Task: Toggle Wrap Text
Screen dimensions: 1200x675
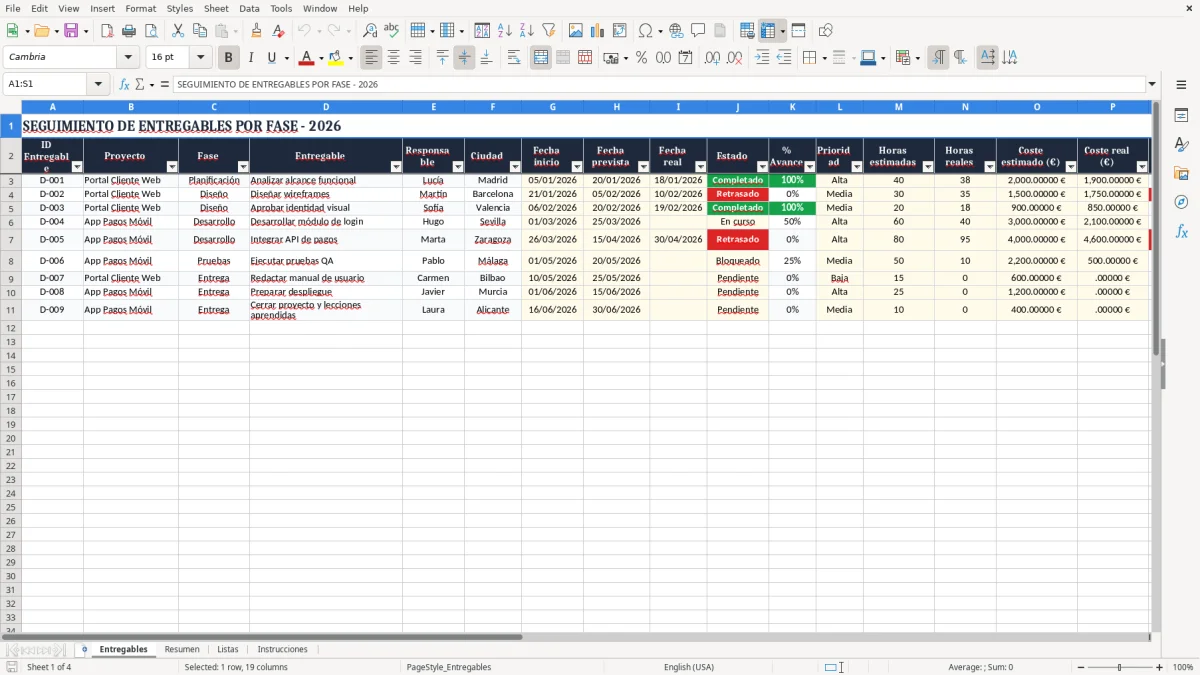Action: point(514,58)
